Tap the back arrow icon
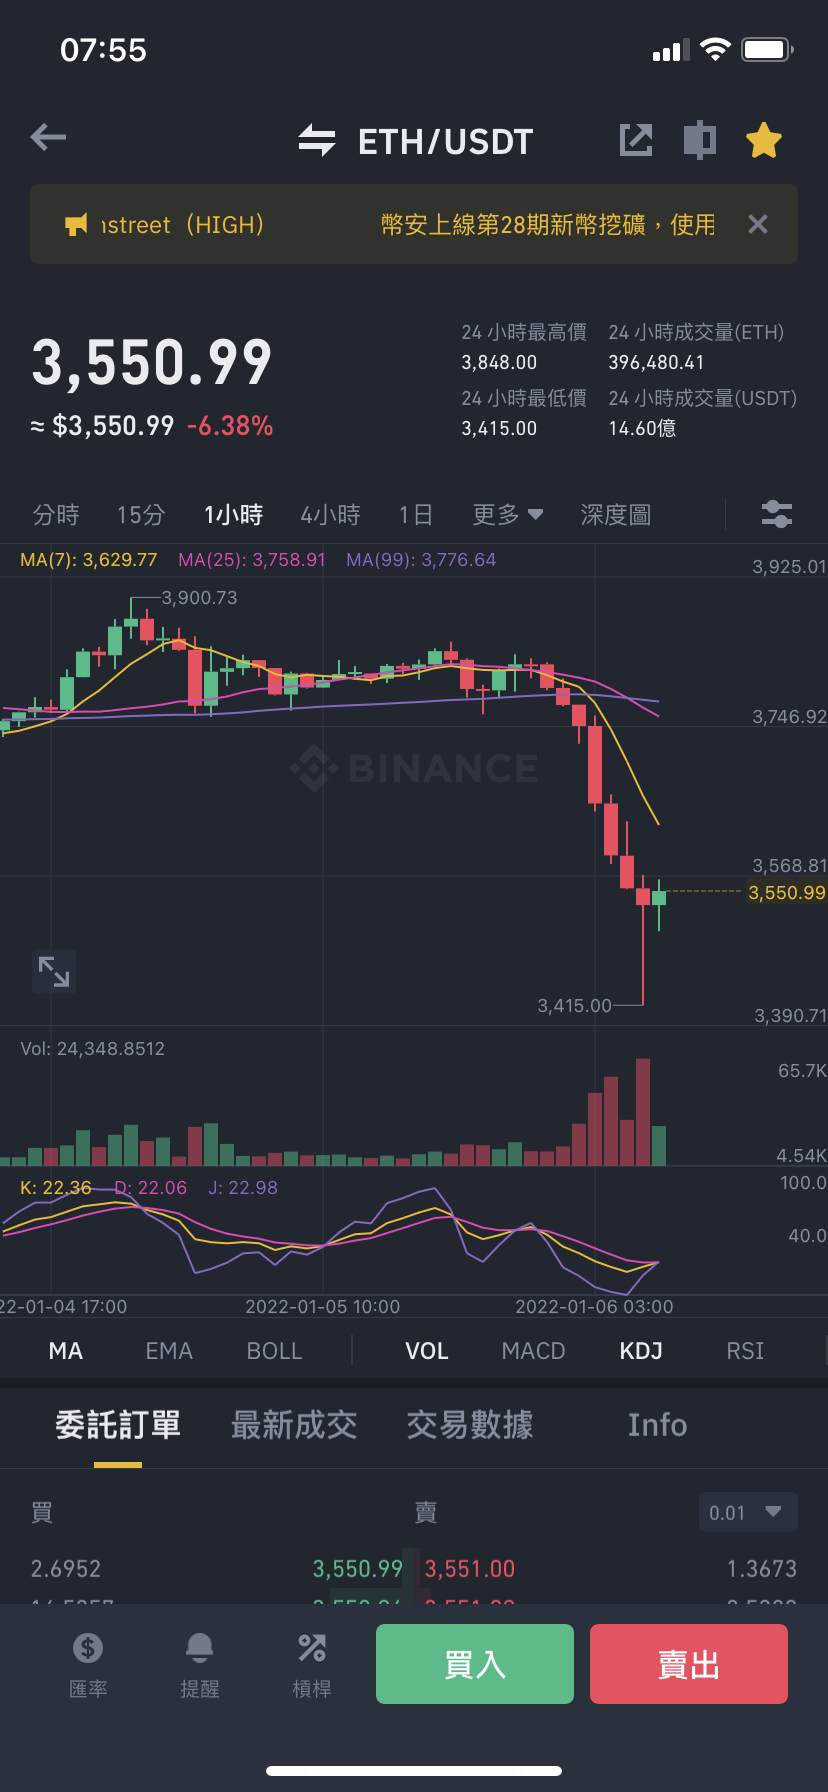828x1792 pixels. [48, 138]
